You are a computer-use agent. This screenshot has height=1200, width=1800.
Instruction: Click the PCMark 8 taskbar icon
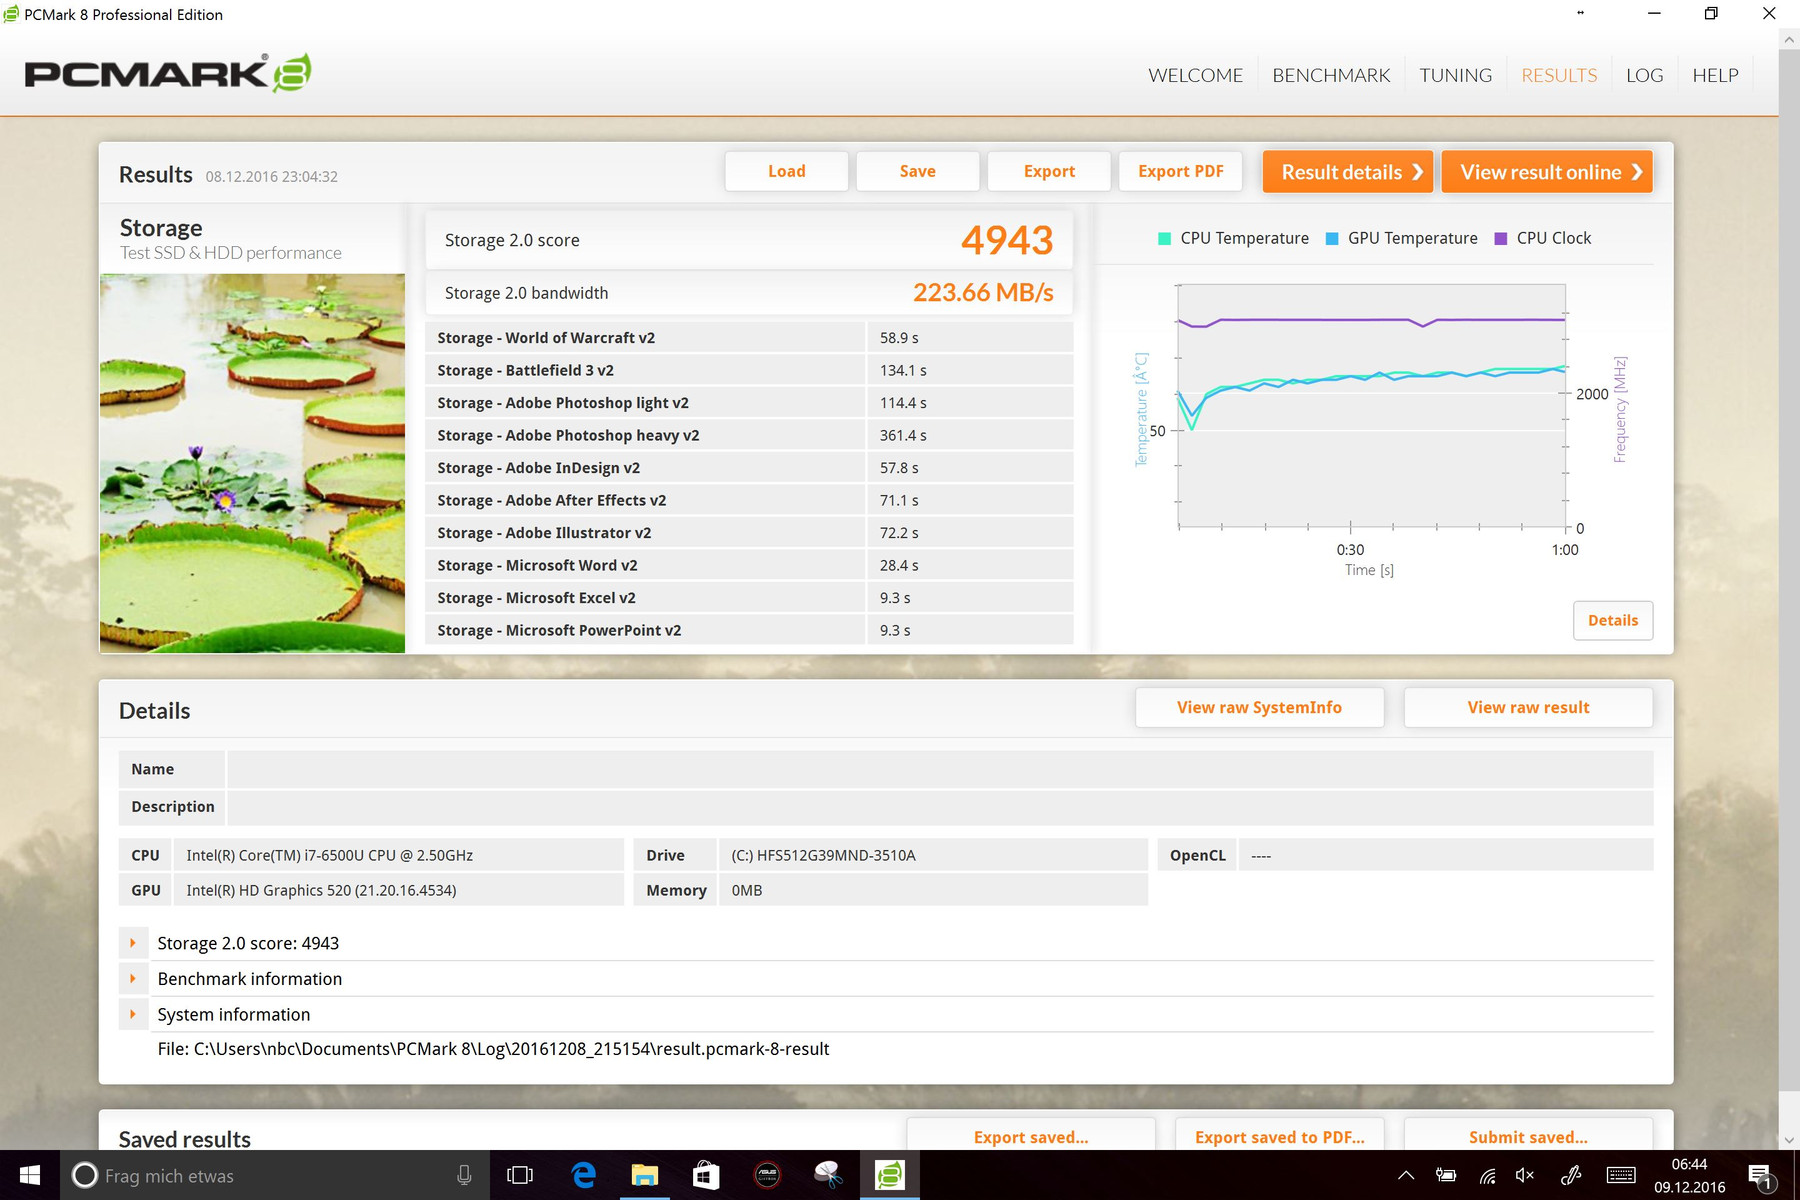point(889,1175)
